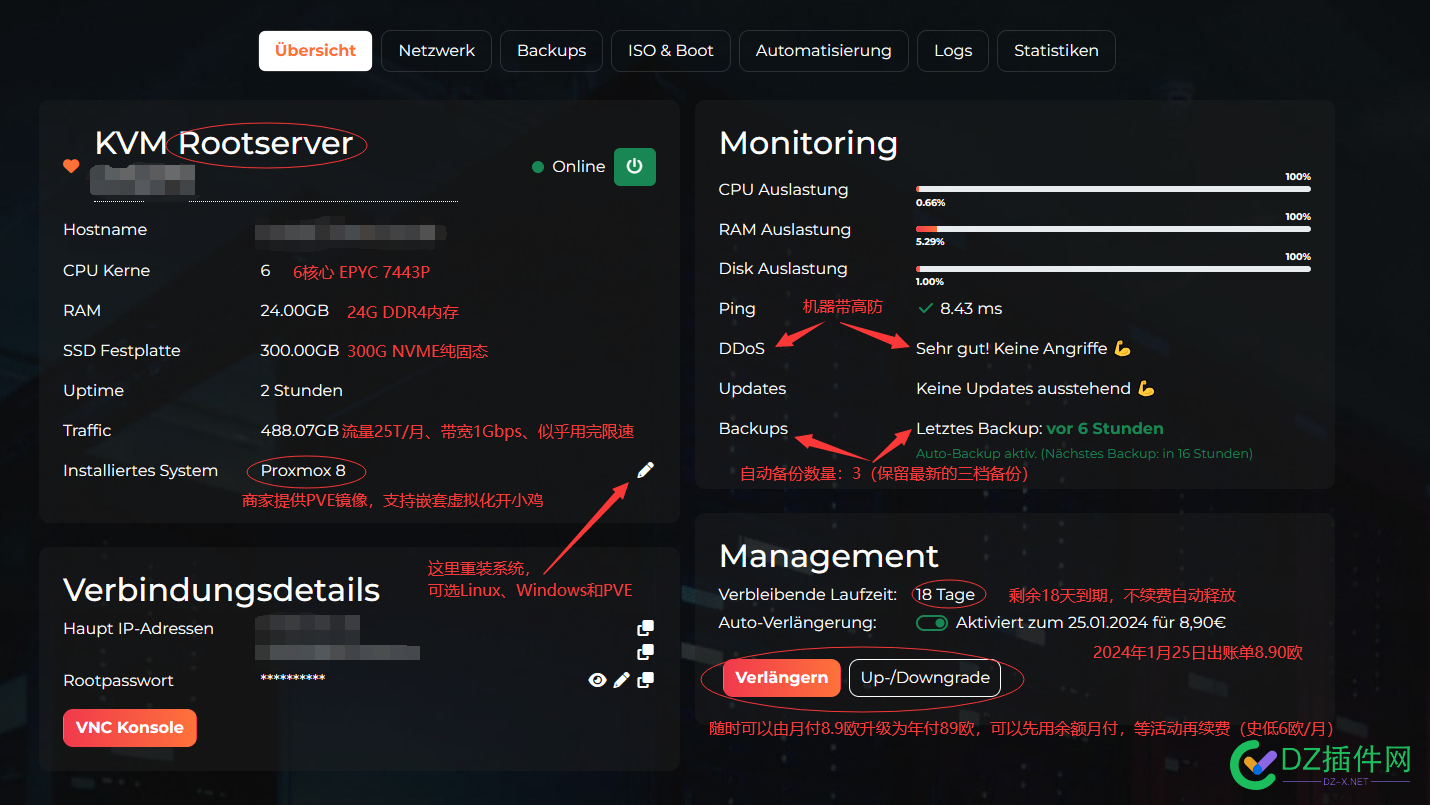
Task: Click the 8.43 ms ping value
Action: point(971,308)
